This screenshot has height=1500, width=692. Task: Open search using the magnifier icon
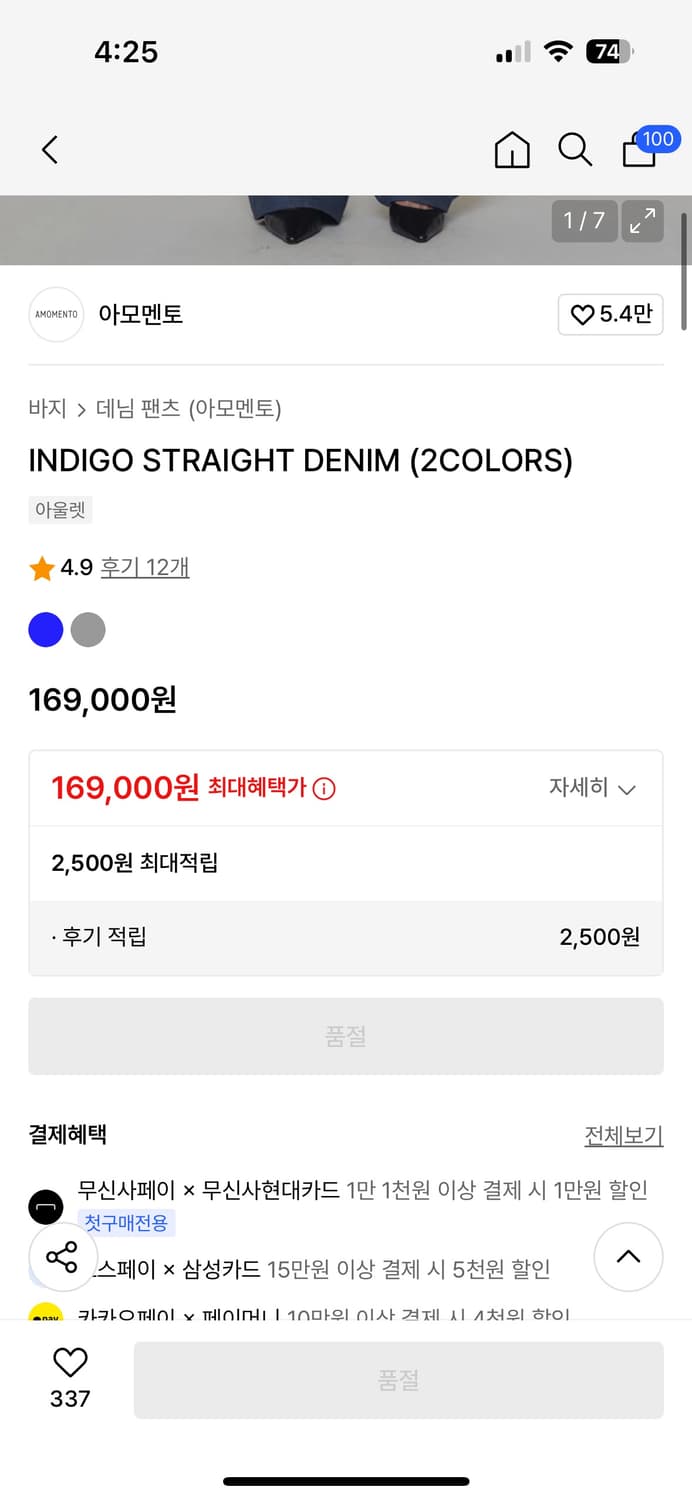tap(574, 150)
